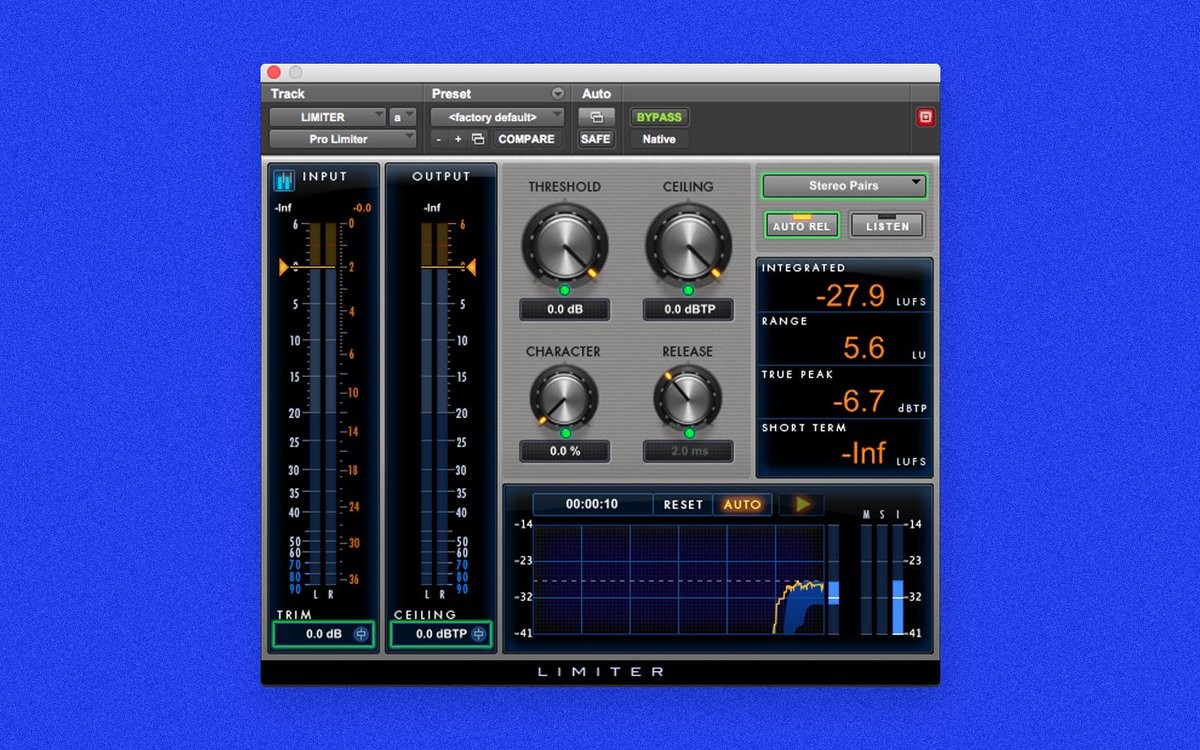Click the CHARACTER knob

564,397
